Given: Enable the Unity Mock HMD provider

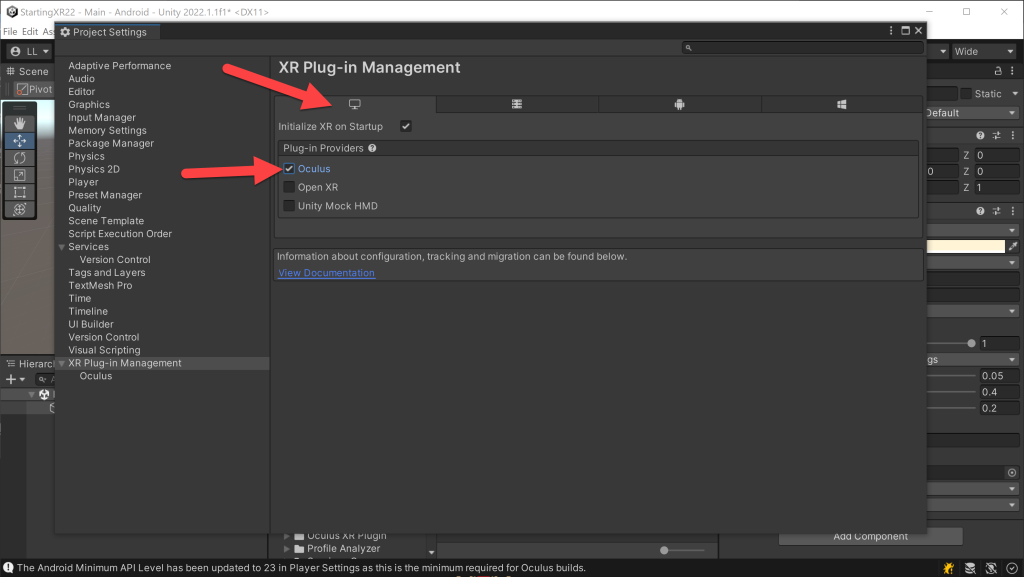Looking at the screenshot, I should 289,206.
